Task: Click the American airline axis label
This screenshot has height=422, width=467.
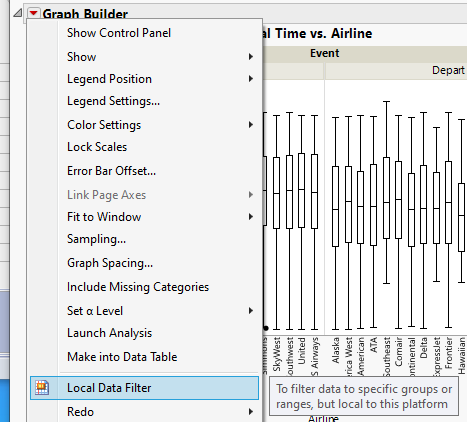Action: (x=360, y=356)
